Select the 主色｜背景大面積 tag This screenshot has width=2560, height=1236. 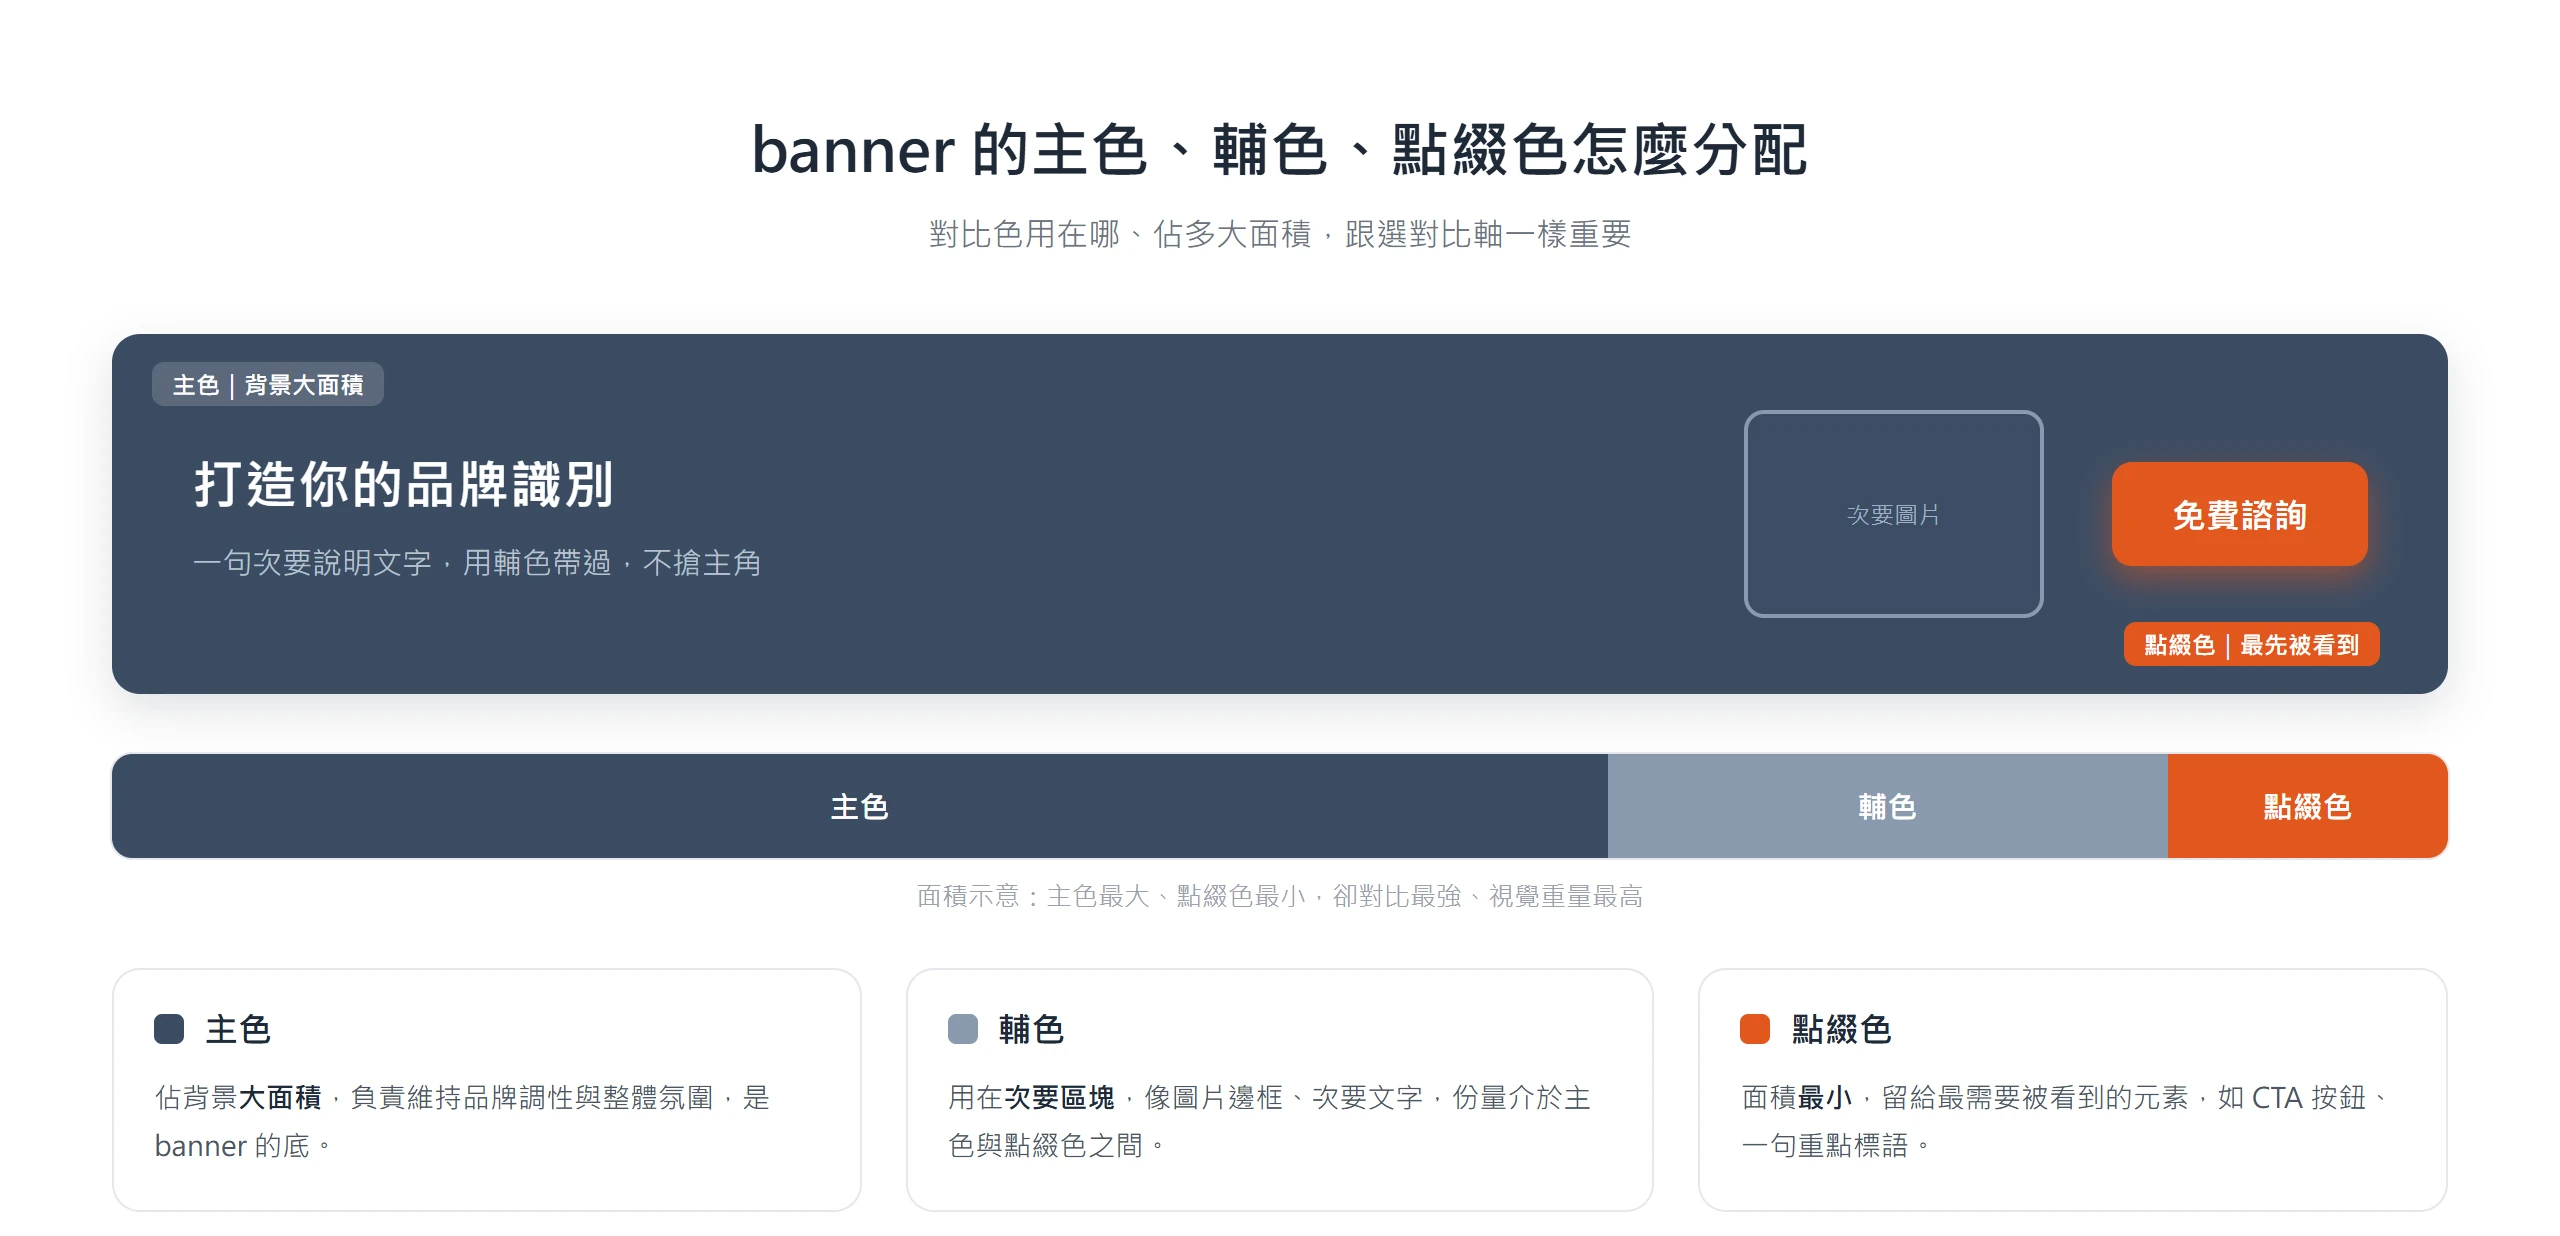click(268, 384)
